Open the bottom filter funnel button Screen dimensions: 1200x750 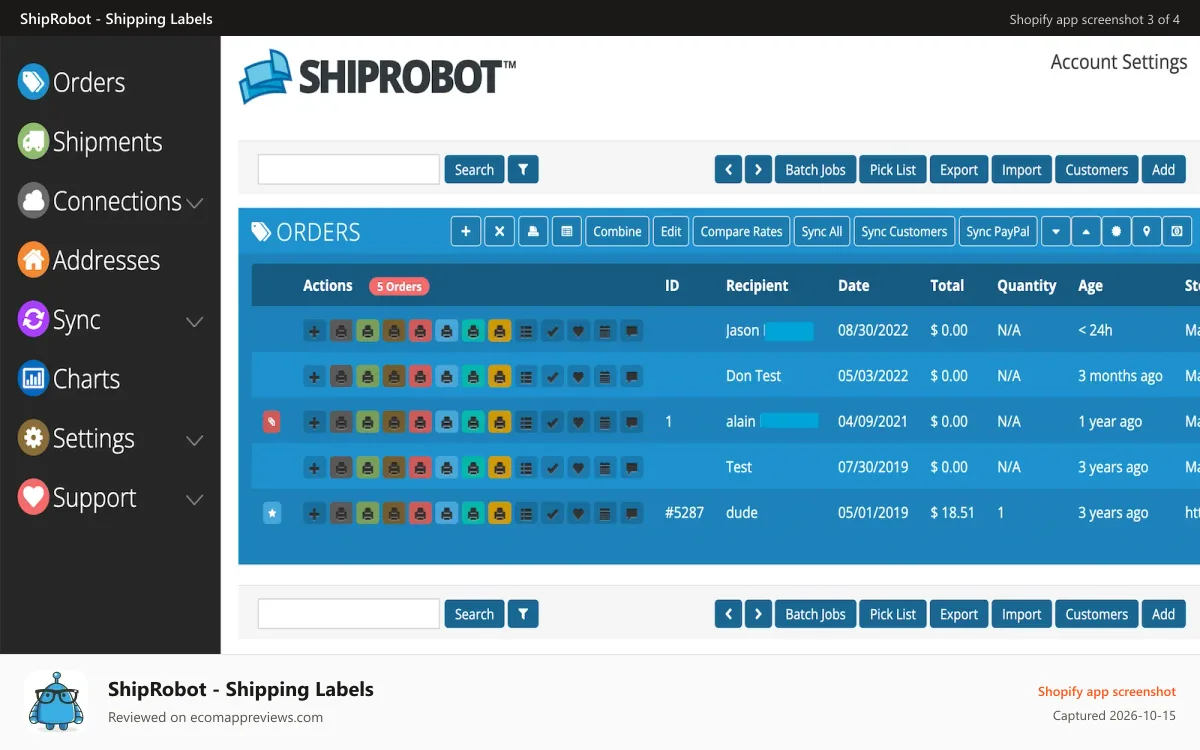pos(523,613)
